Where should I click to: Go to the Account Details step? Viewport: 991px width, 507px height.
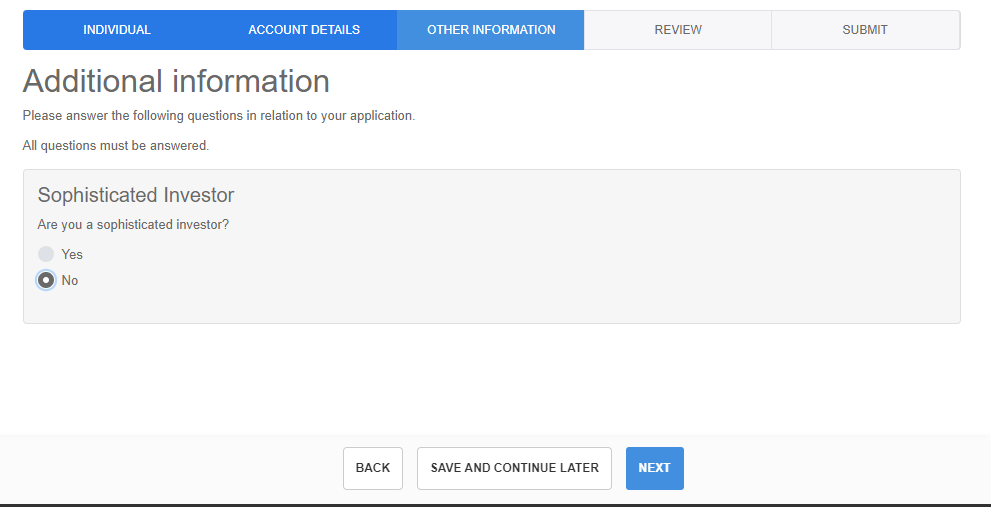click(304, 30)
